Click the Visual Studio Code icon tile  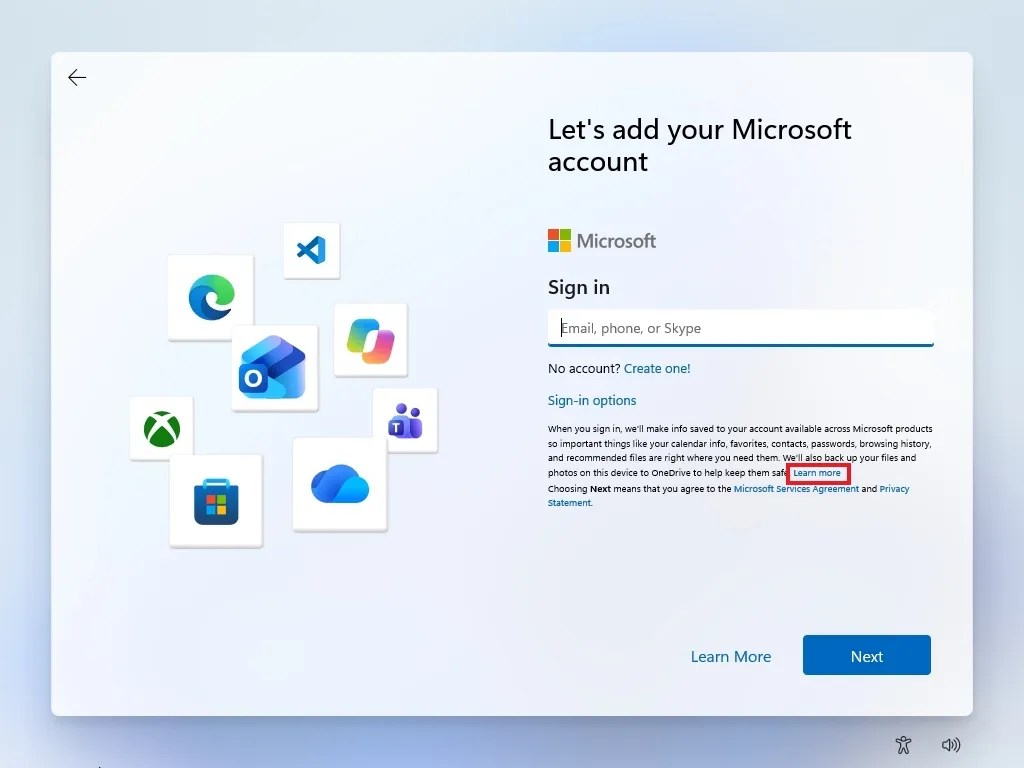pos(312,250)
